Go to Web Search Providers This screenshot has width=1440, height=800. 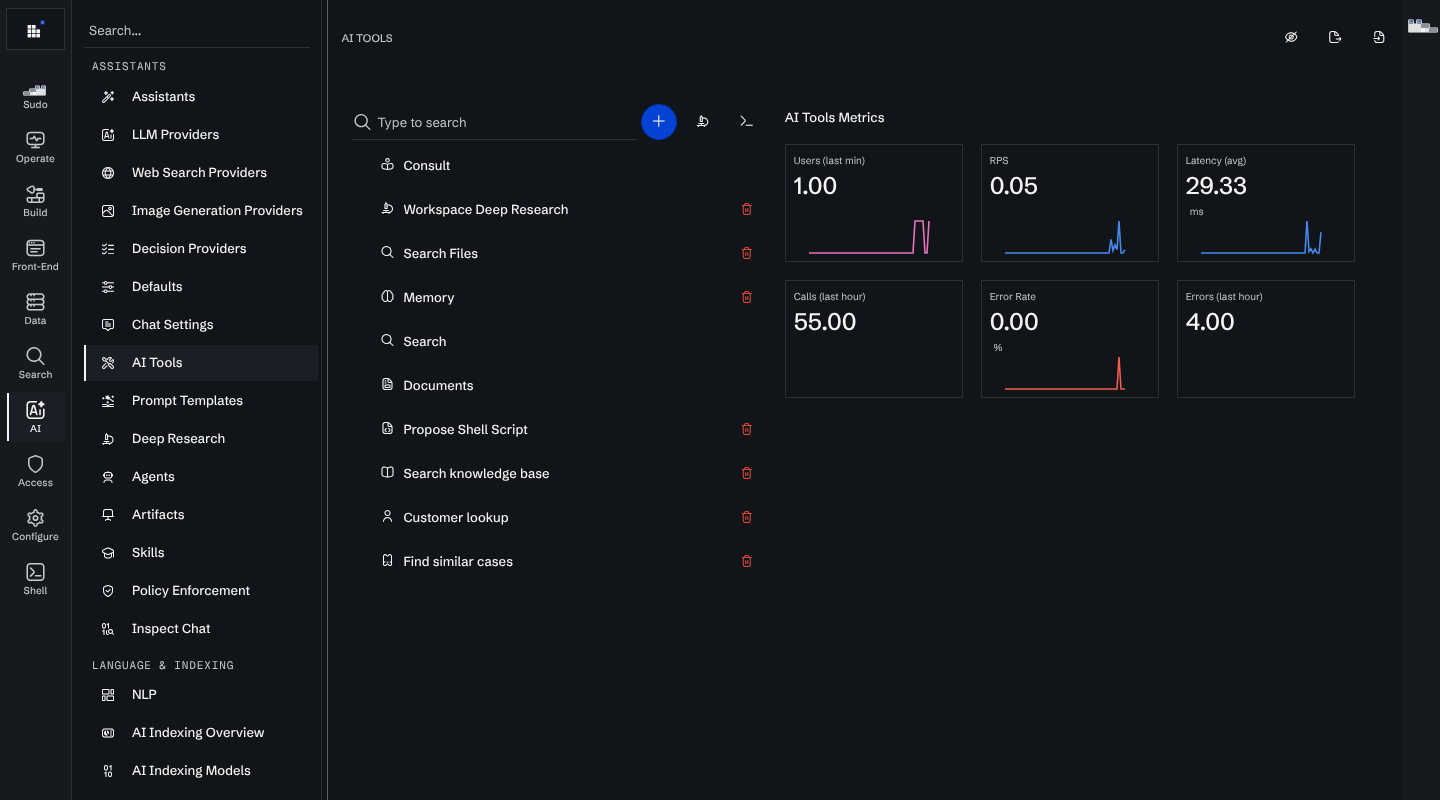click(x=201, y=173)
